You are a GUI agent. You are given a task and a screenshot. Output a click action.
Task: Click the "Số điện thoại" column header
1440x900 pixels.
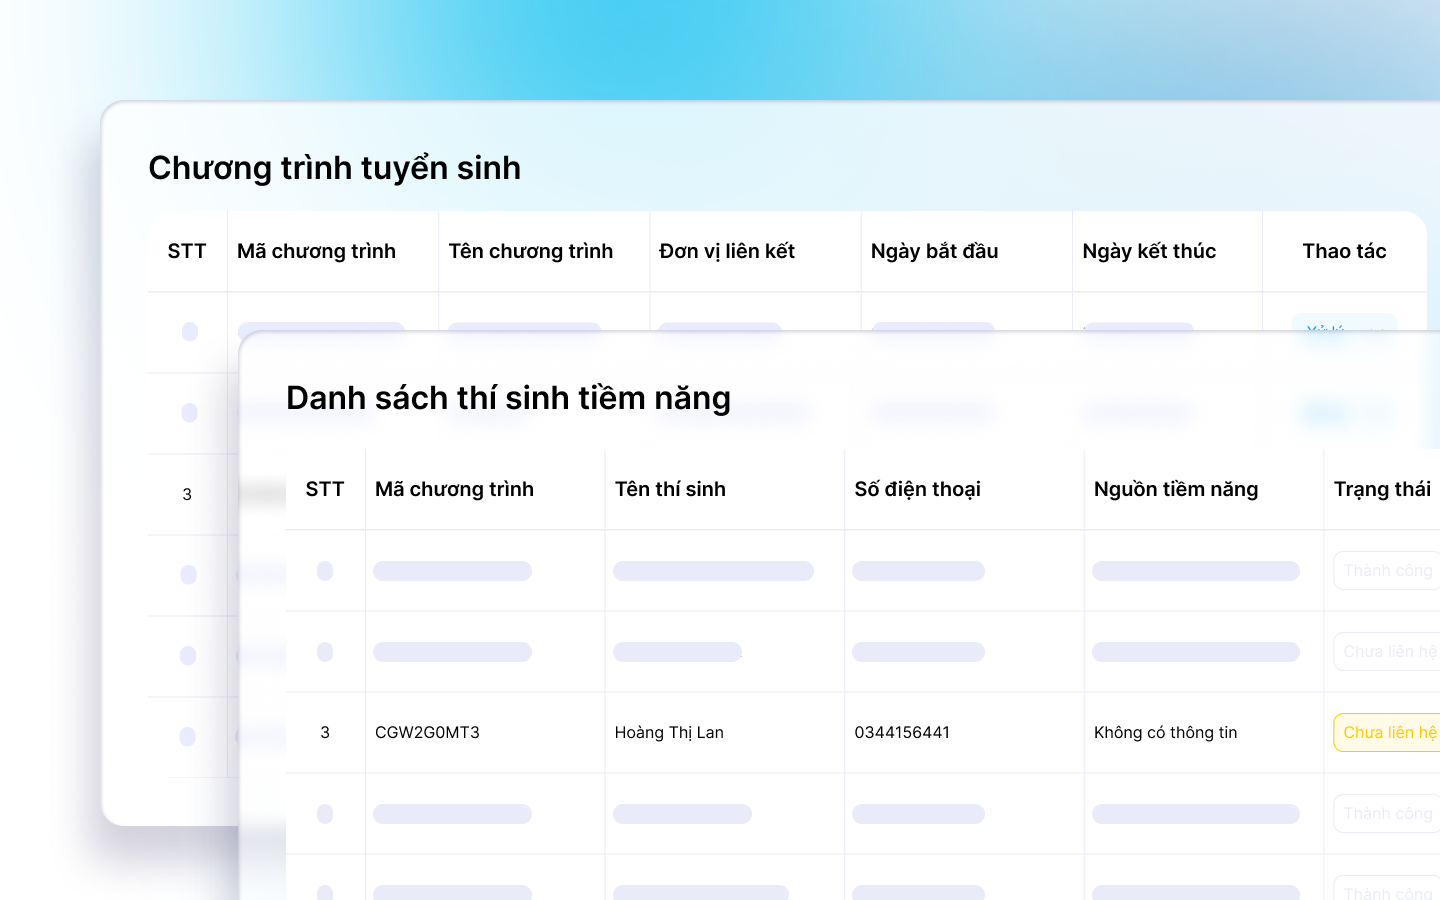click(x=917, y=489)
